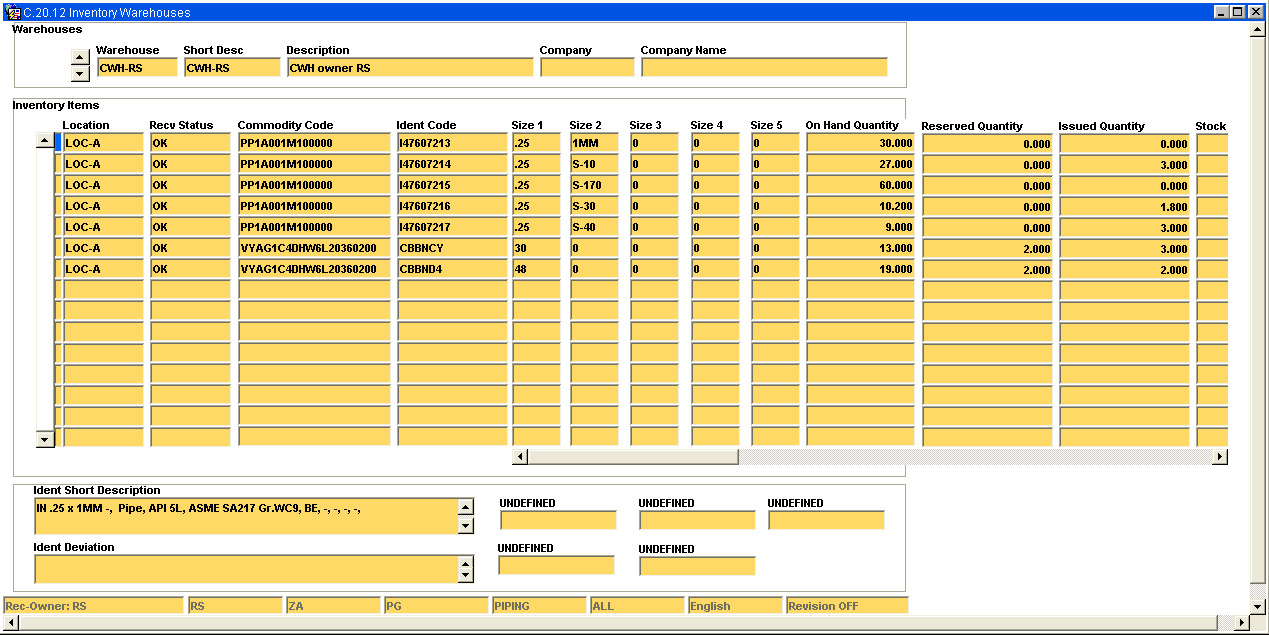Click the Warehouse field containing CWH-RS
This screenshot has height=635, width=1269.
pyautogui.click(x=137, y=68)
